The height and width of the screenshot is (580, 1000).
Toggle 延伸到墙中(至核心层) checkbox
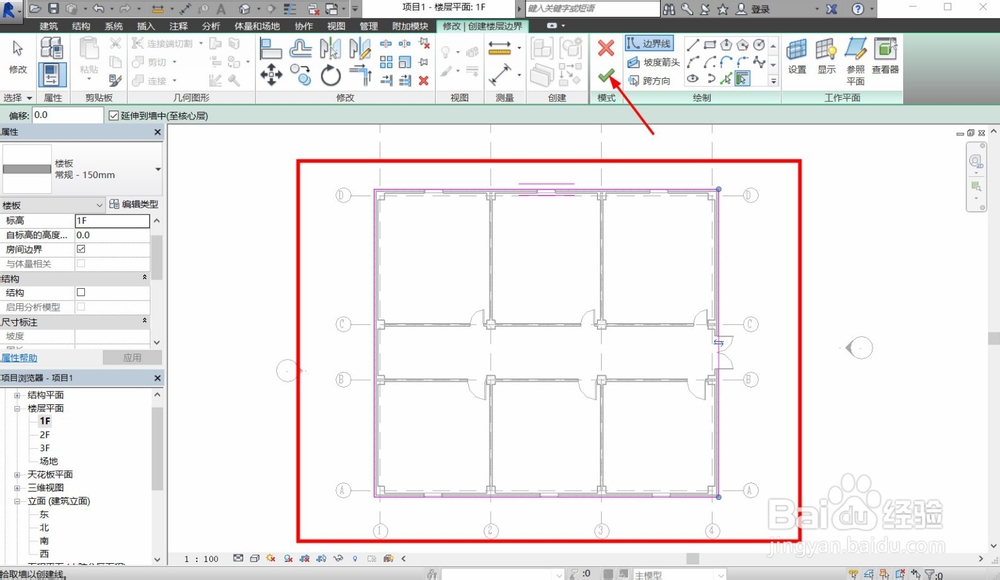tap(114, 115)
